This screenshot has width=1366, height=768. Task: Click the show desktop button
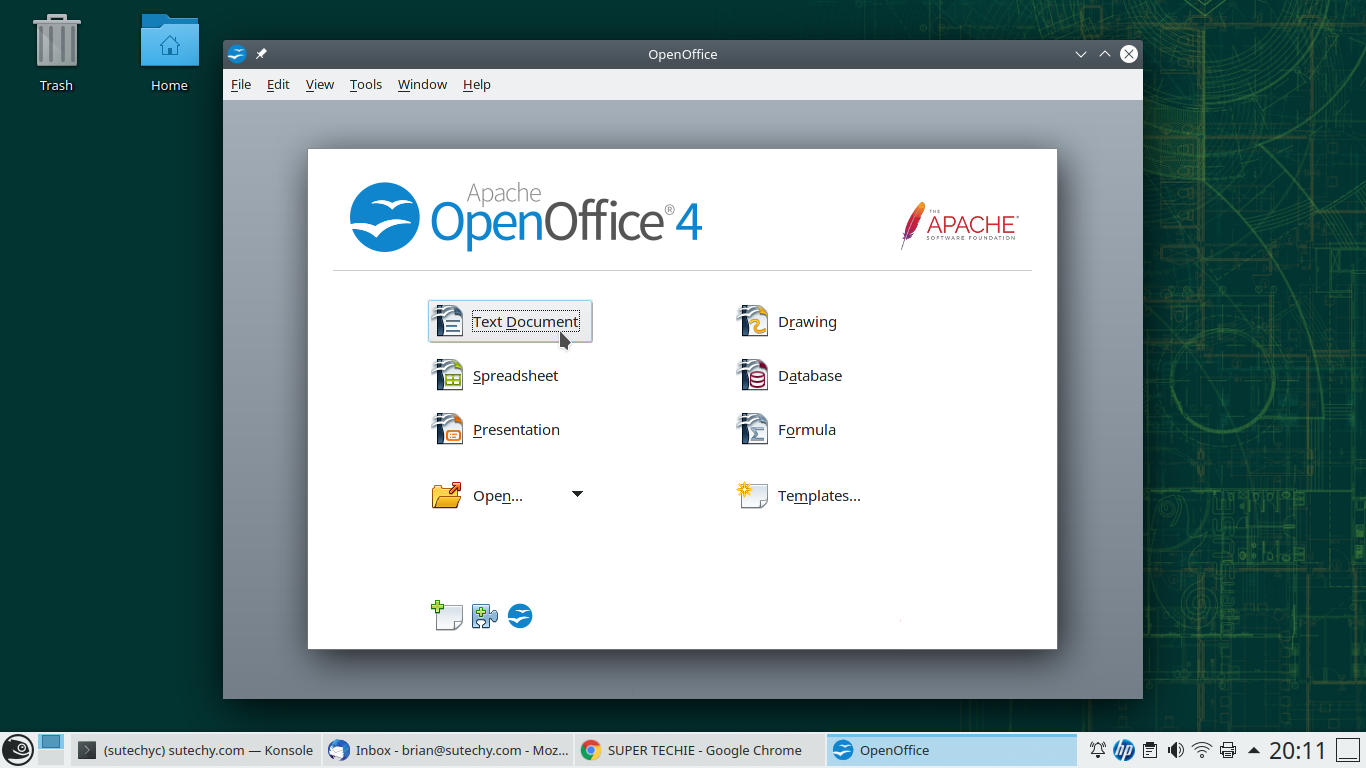click(x=1348, y=750)
